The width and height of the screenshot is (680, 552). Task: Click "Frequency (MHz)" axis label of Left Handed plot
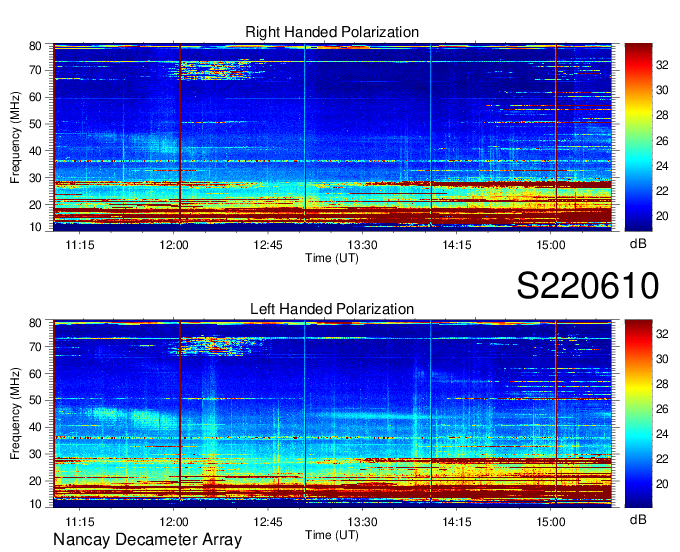click(x=15, y=414)
